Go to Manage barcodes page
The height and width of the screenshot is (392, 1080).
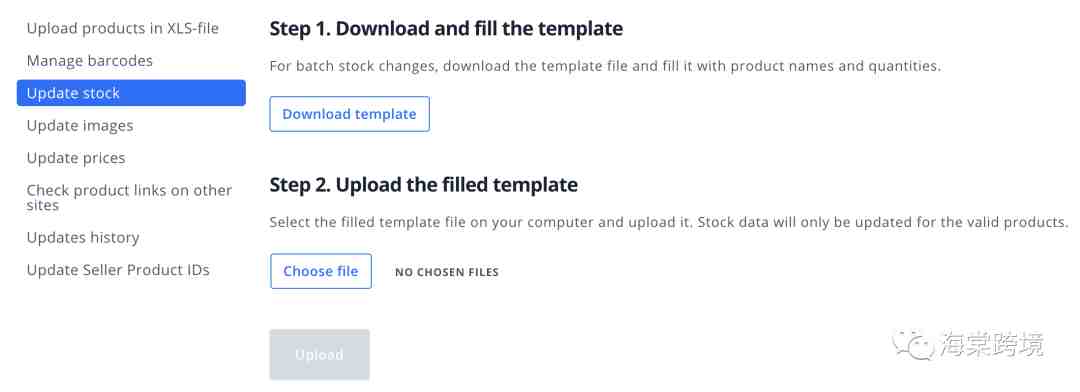click(x=90, y=61)
